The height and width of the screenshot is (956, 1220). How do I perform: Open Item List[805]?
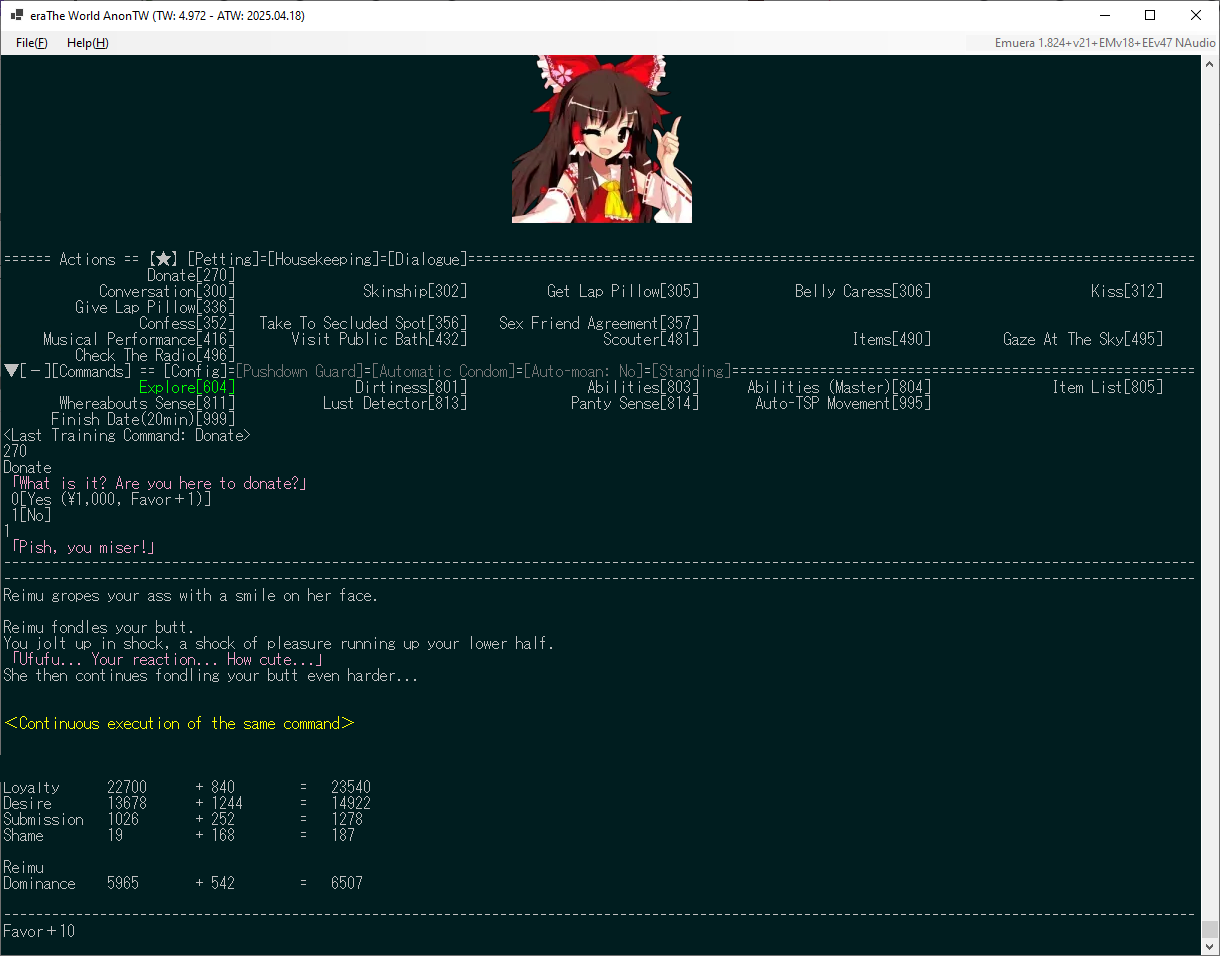point(1107,388)
